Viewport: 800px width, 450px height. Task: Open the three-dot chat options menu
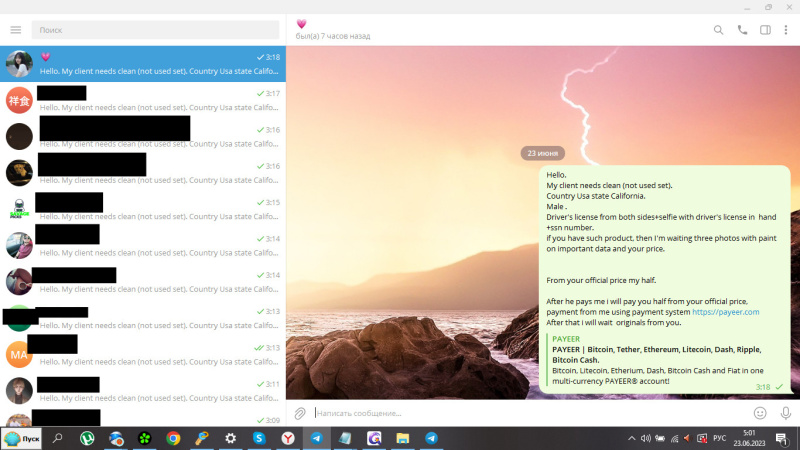click(786, 30)
